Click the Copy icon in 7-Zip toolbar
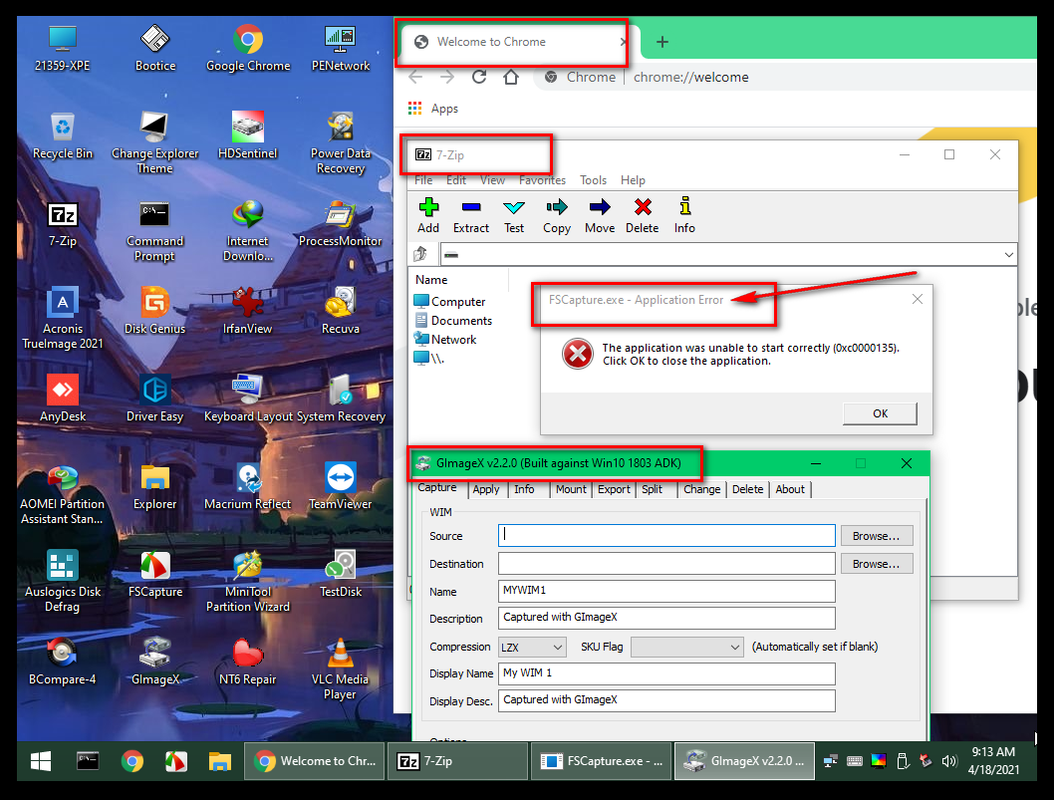1054x800 pixels. click(557, 216)
